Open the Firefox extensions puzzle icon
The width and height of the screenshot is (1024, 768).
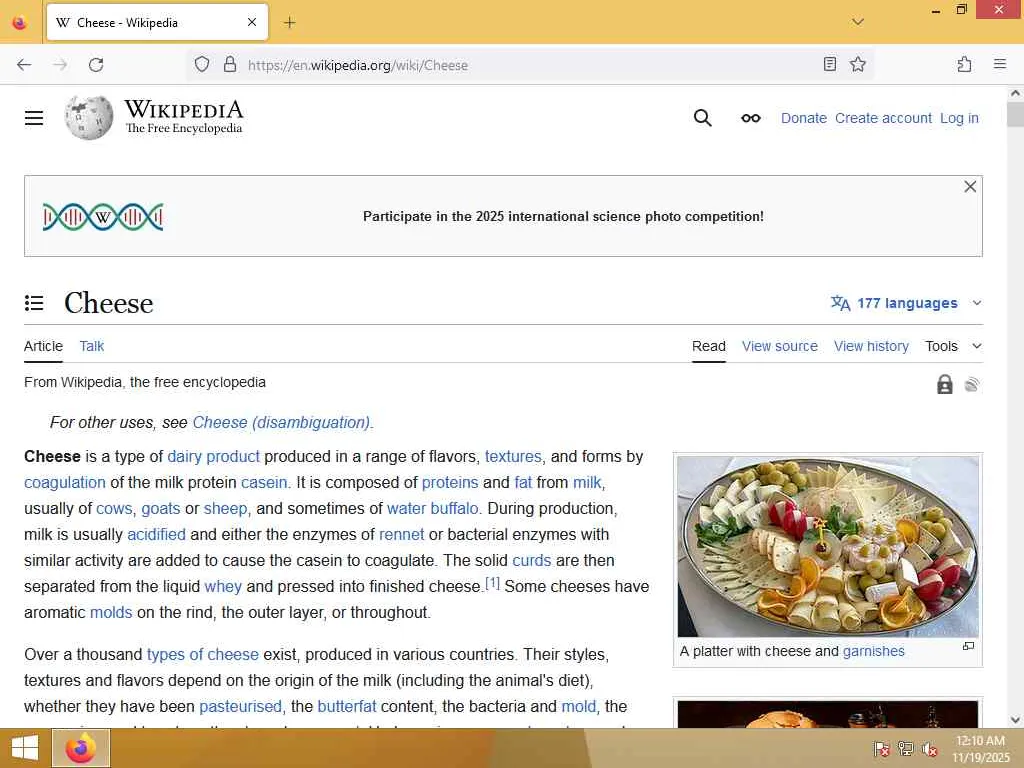(x=964, y=64)
